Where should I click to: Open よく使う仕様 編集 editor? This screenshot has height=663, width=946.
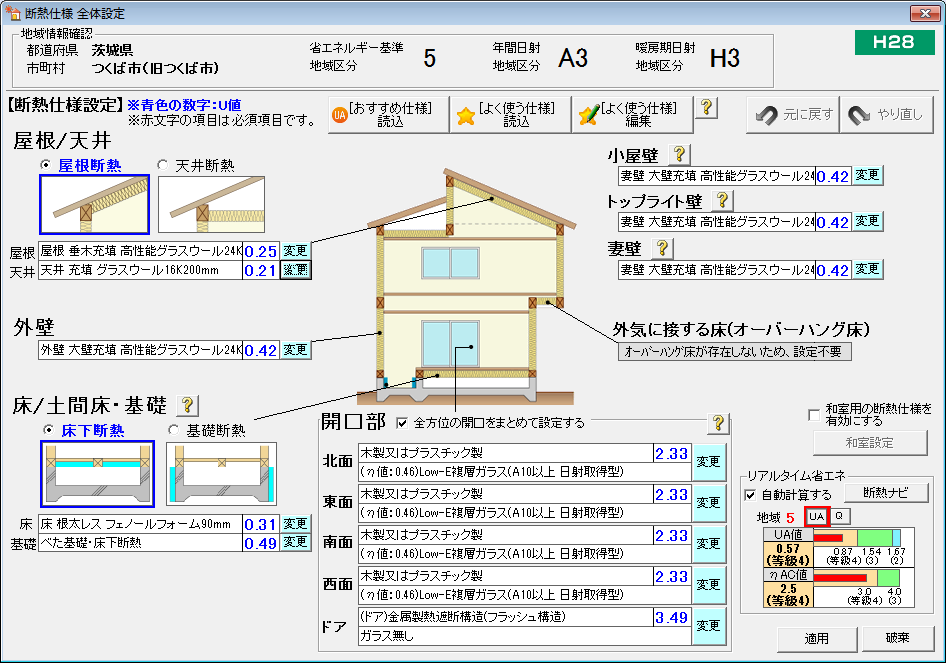click(x=632, y=115)
